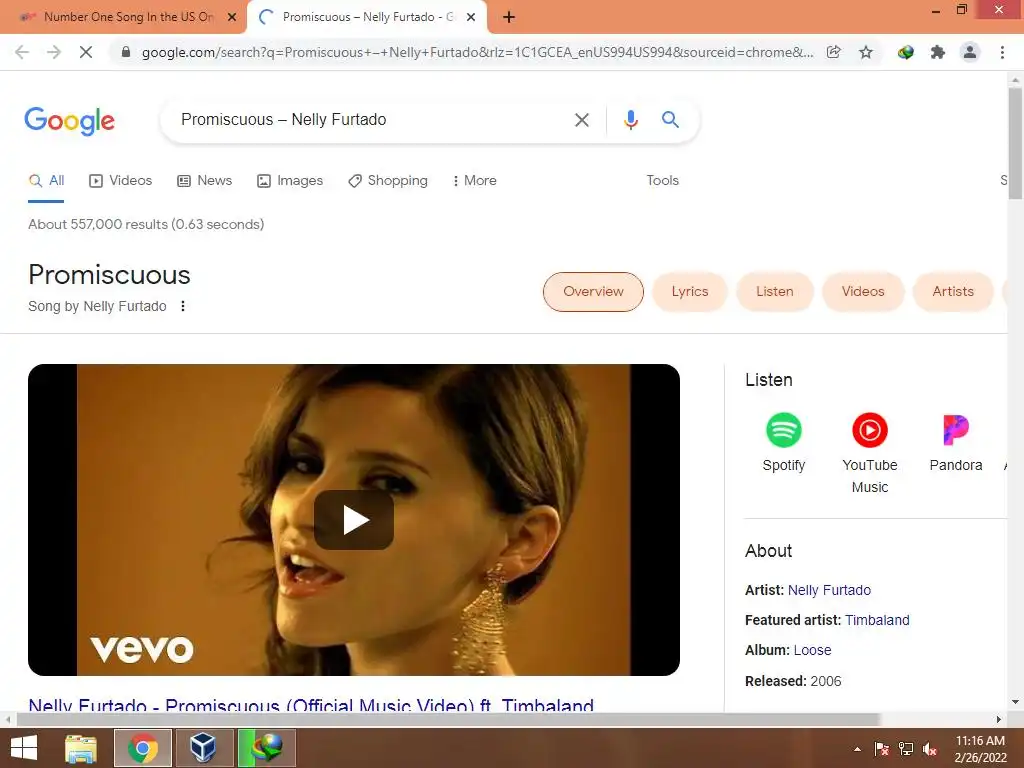Screen dimensions: 1024x768
Task: Open the Chrome three-dot menu
Action: pos(1002,52)
